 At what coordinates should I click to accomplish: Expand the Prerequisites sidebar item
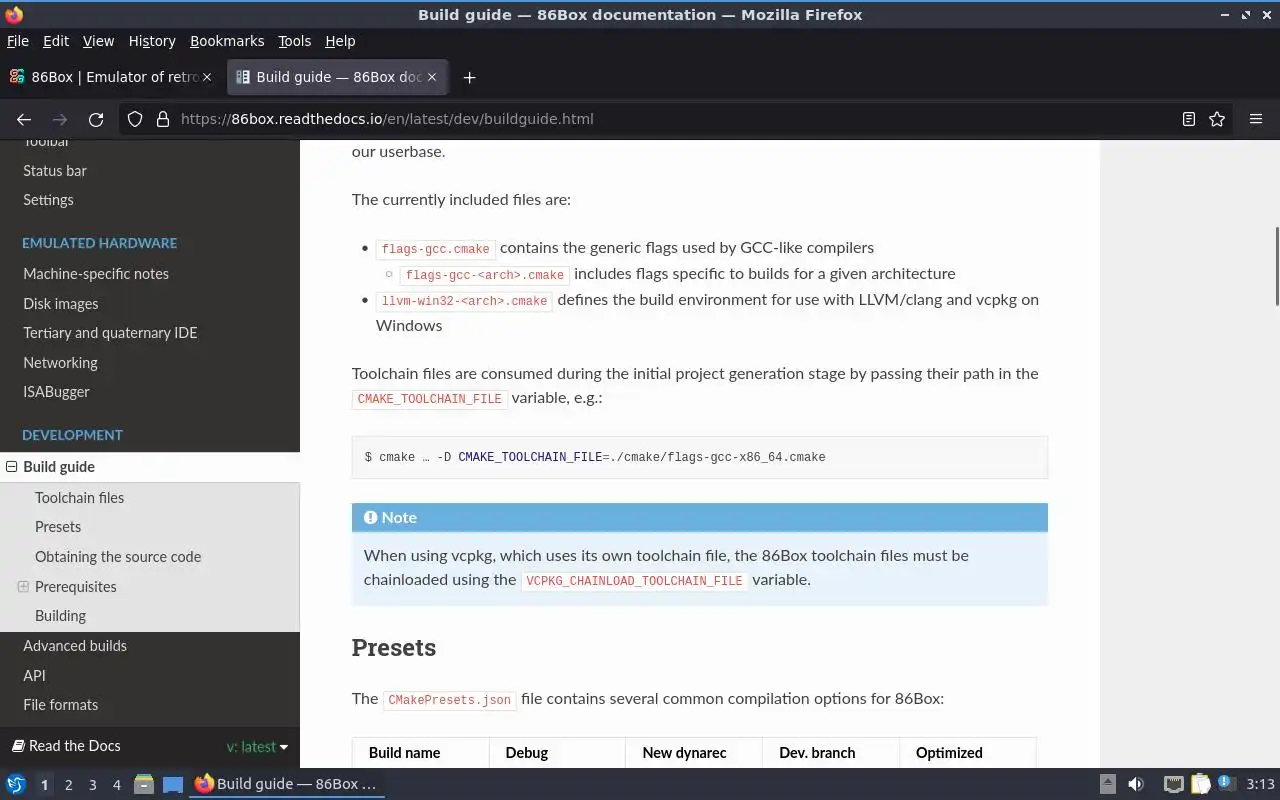tap(23, 587)
